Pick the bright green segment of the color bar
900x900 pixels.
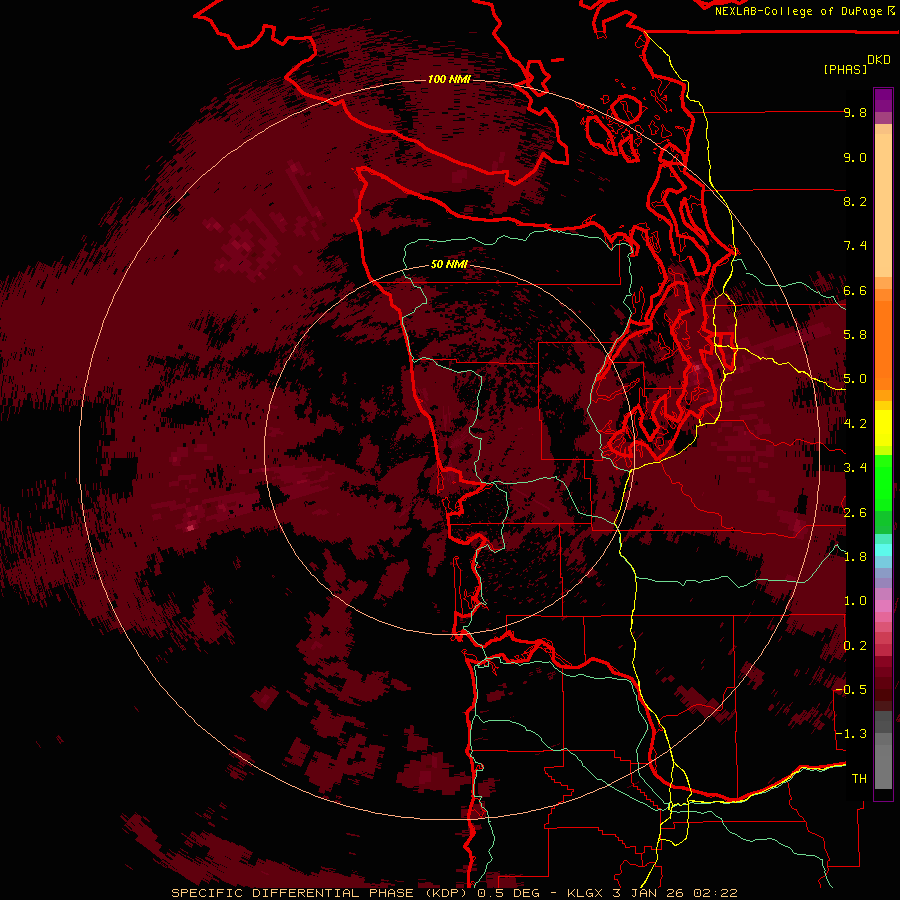pyautogui.click(x=883, y=482)
